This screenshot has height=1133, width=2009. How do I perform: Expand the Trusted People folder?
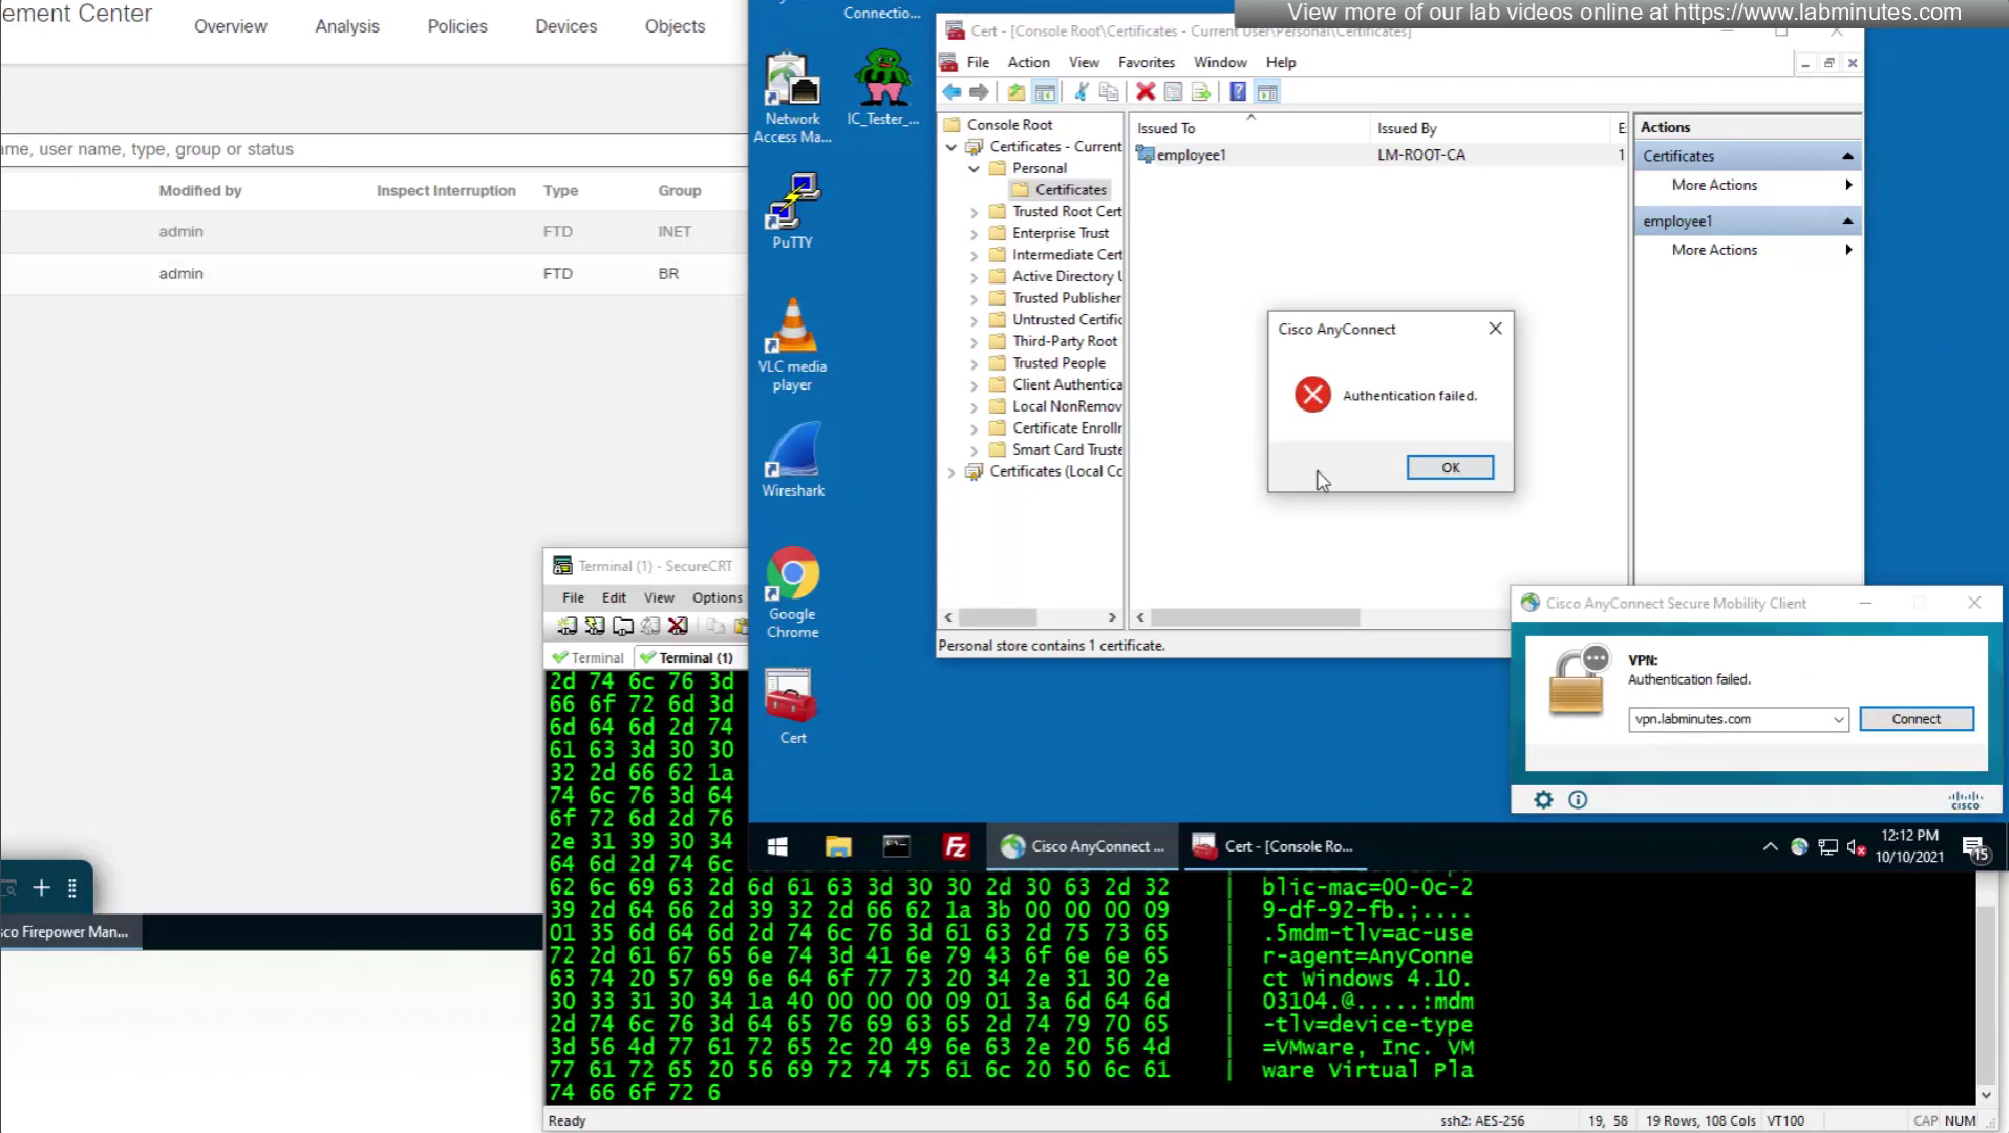pyautogui.click(x=974, y=363)
